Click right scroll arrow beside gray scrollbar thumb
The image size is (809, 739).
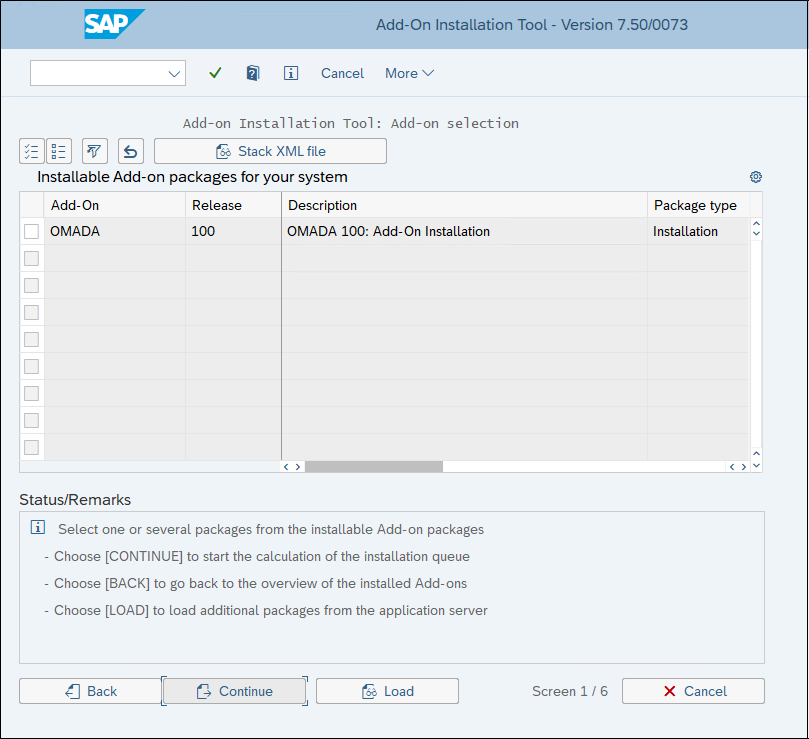point(298,467)
